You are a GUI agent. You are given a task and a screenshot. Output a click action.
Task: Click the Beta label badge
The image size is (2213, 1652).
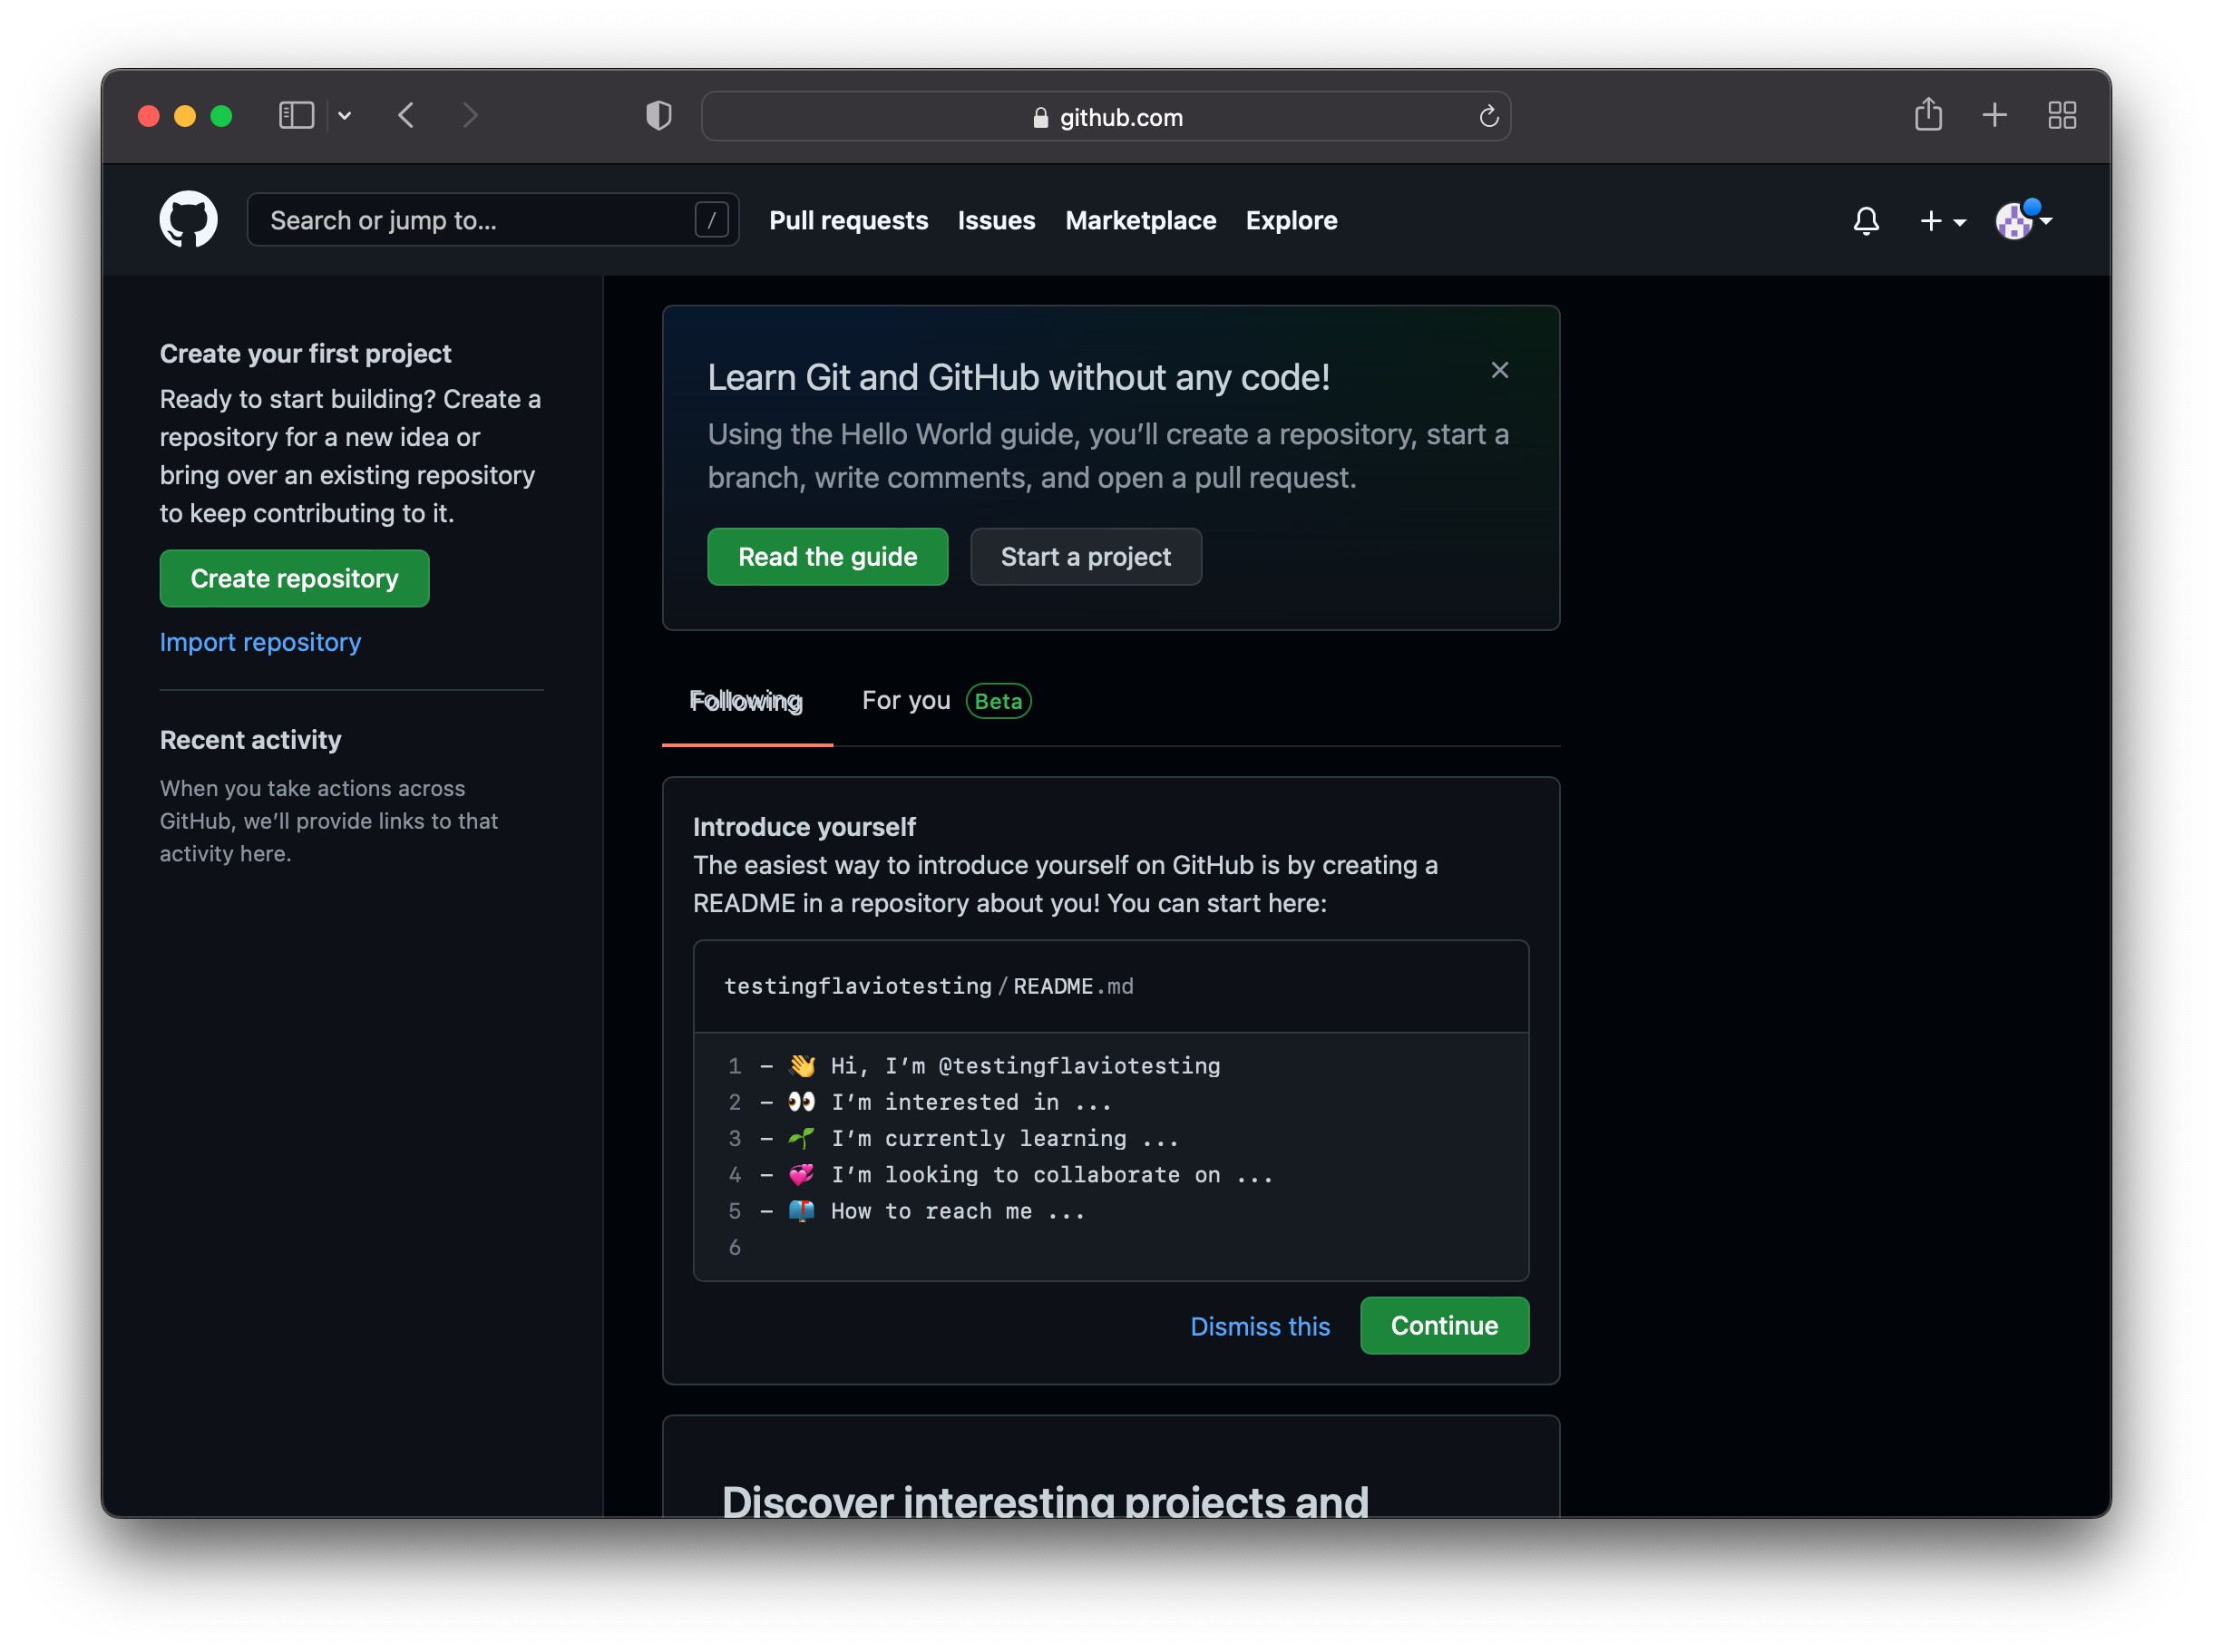coord(998,701)
